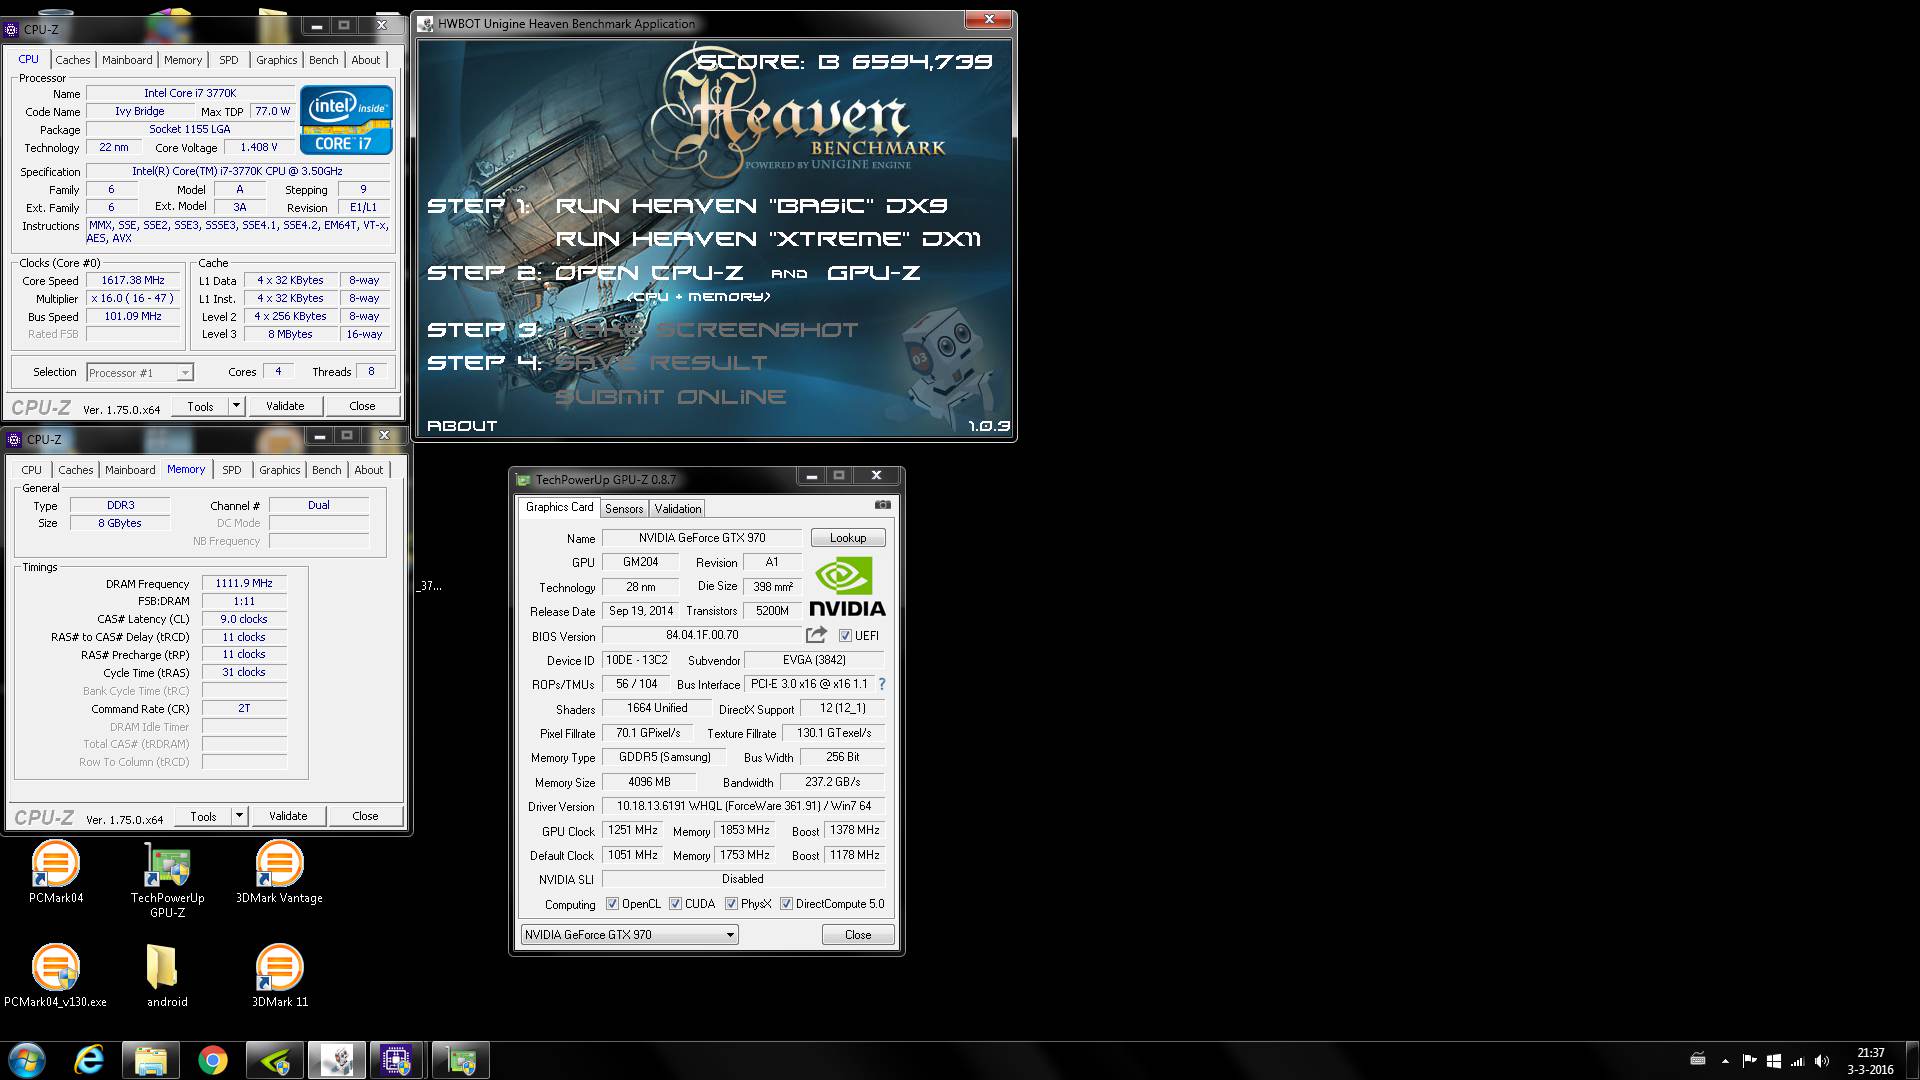
Task: Toggle the PhysX checkbox
Action: click(x=731, y=904)
